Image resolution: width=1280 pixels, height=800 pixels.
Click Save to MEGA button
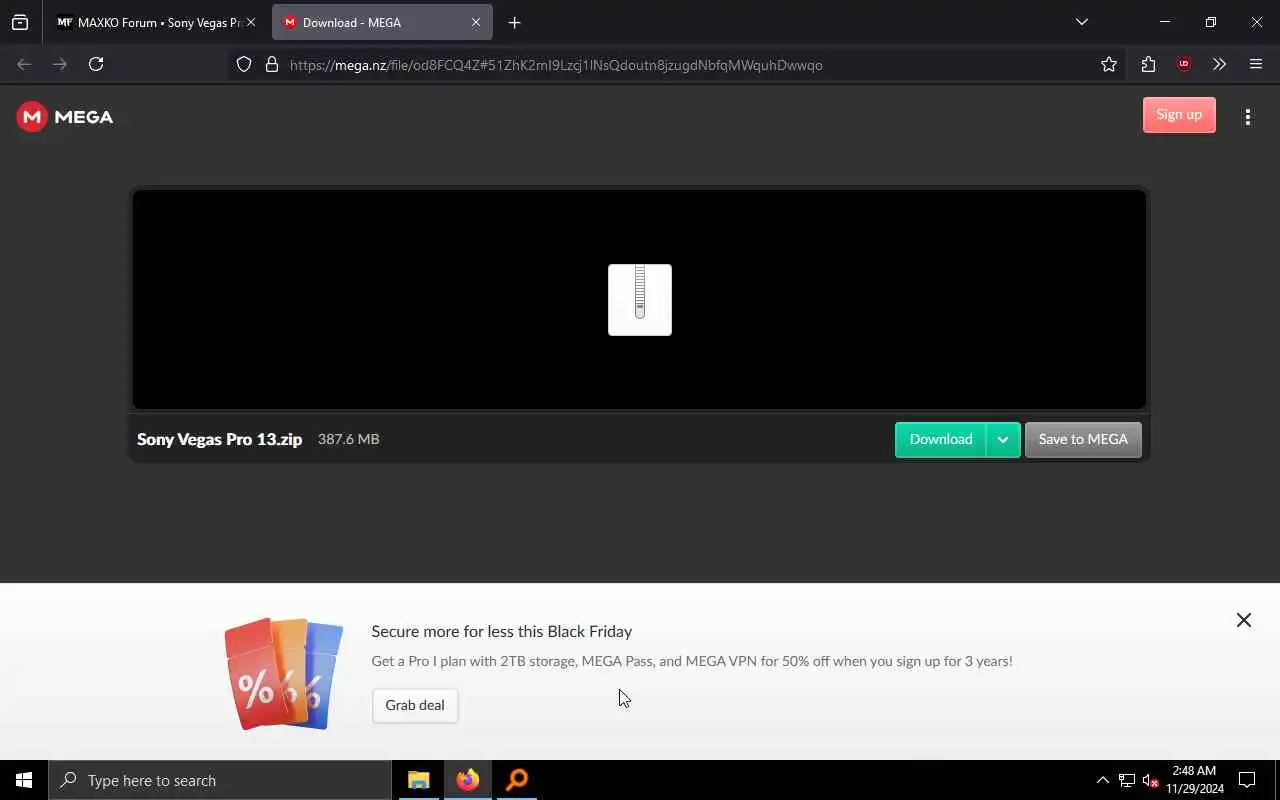click(x=1083, y=439)
